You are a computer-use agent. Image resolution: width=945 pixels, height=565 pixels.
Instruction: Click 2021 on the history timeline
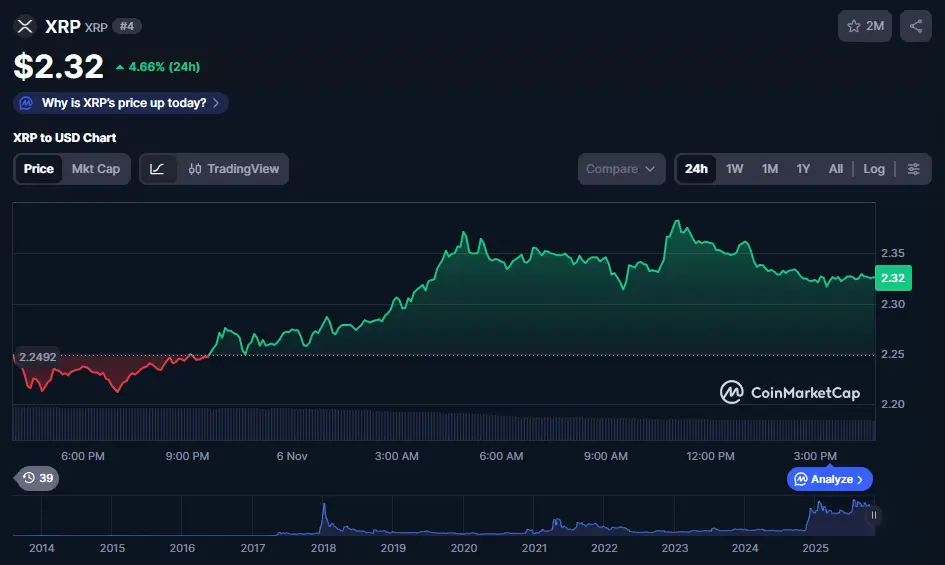(x=534, y=548)
